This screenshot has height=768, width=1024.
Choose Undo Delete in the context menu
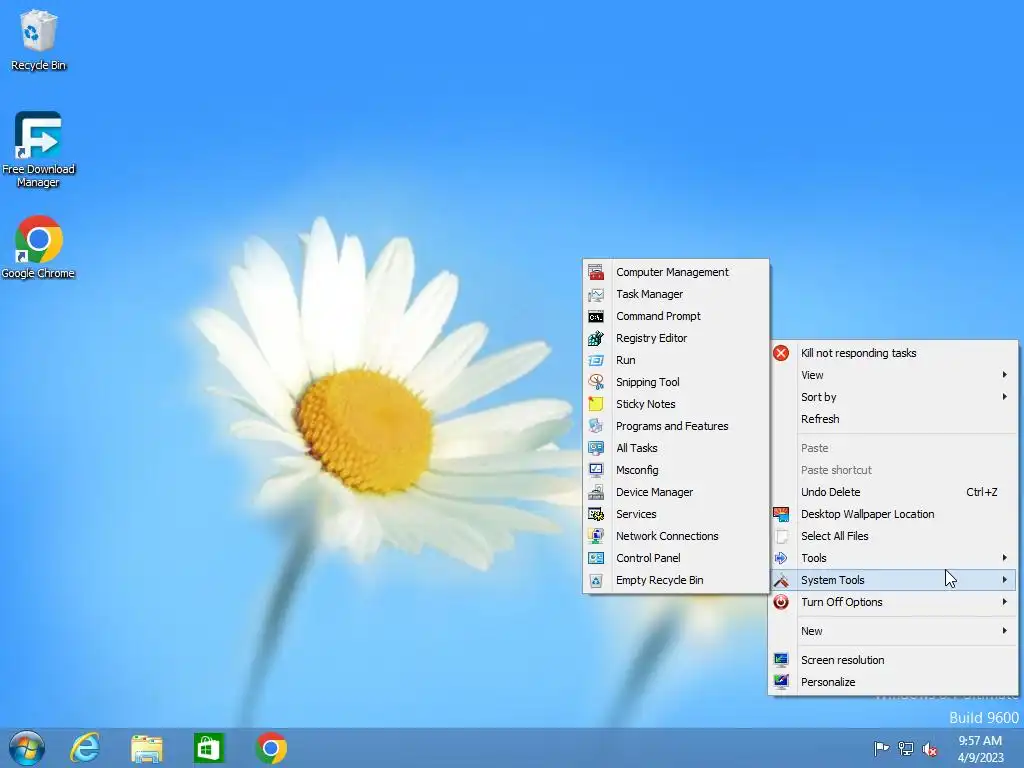click(893, 492)
